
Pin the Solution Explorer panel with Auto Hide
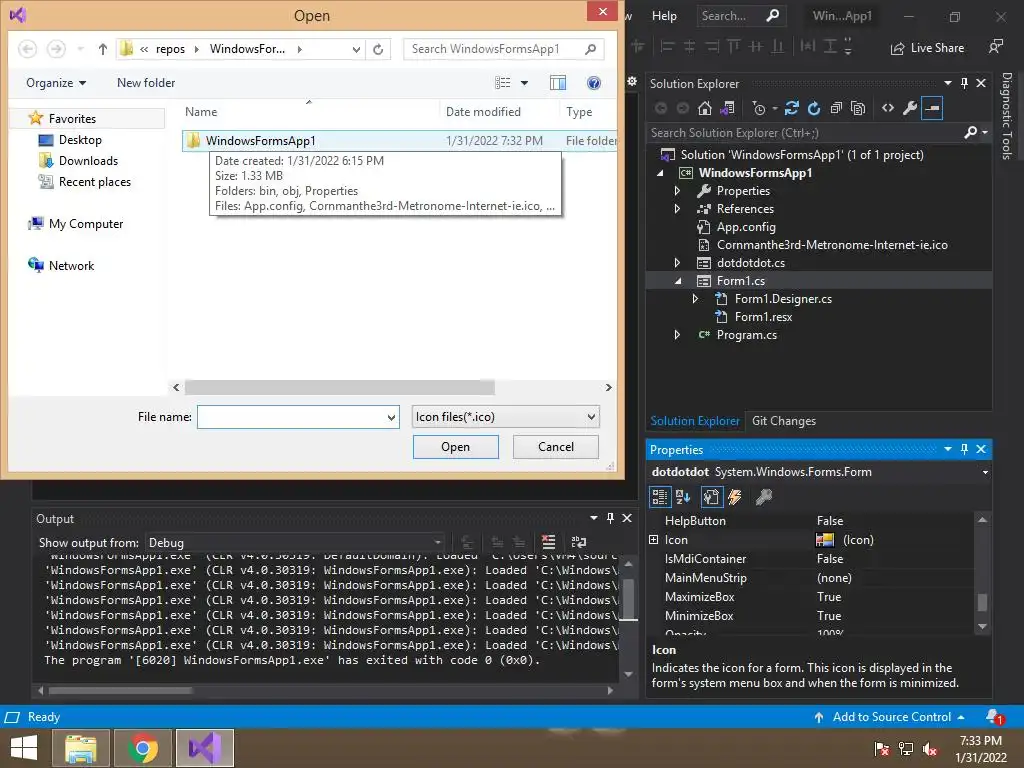click(965, 83)
